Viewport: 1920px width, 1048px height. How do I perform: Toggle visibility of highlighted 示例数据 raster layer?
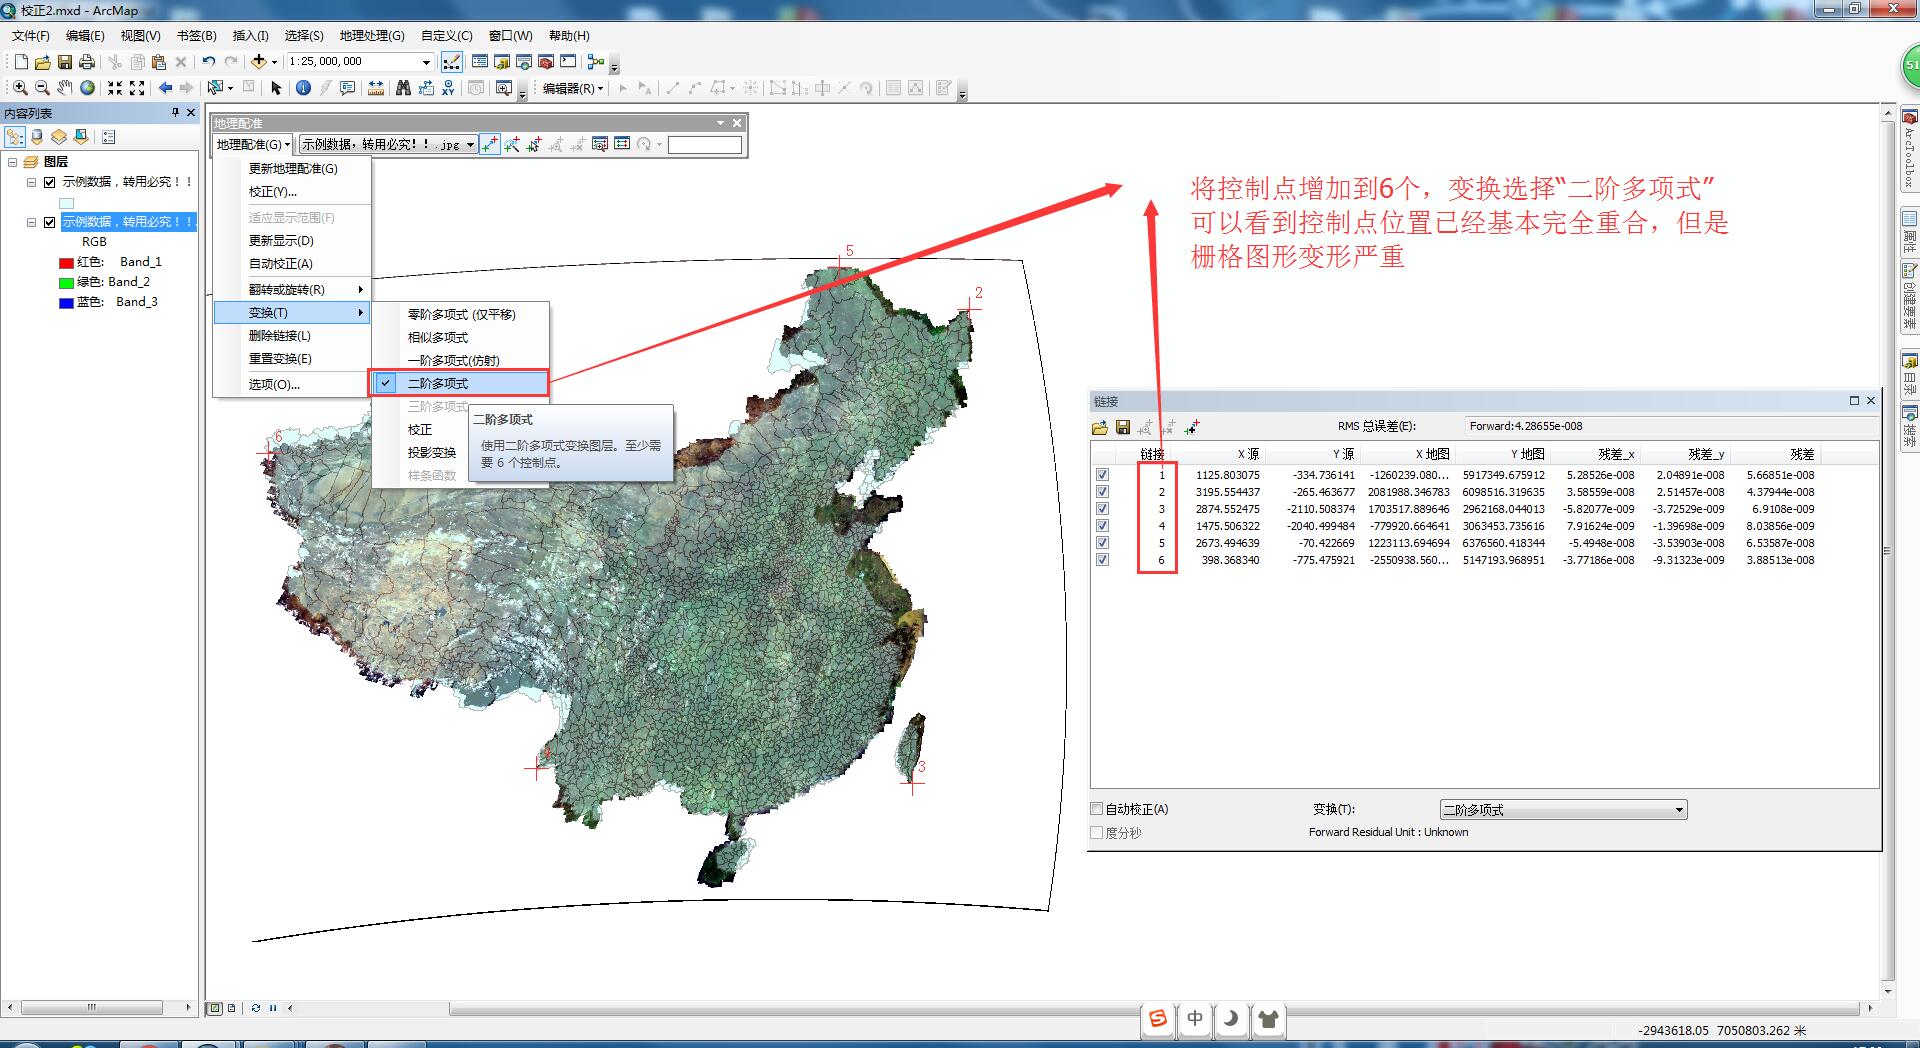pos(50,222)
